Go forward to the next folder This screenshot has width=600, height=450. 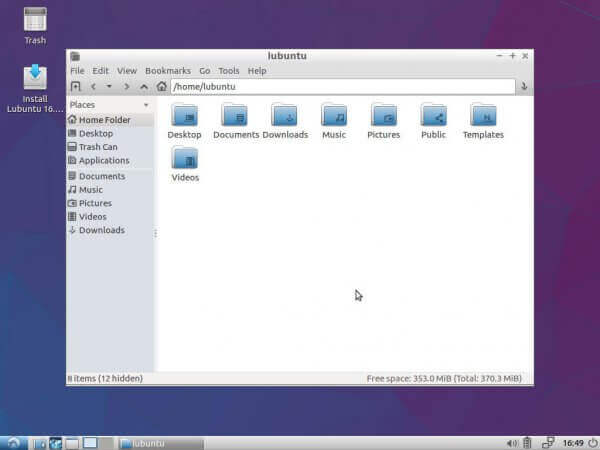(x=127, y=86)
